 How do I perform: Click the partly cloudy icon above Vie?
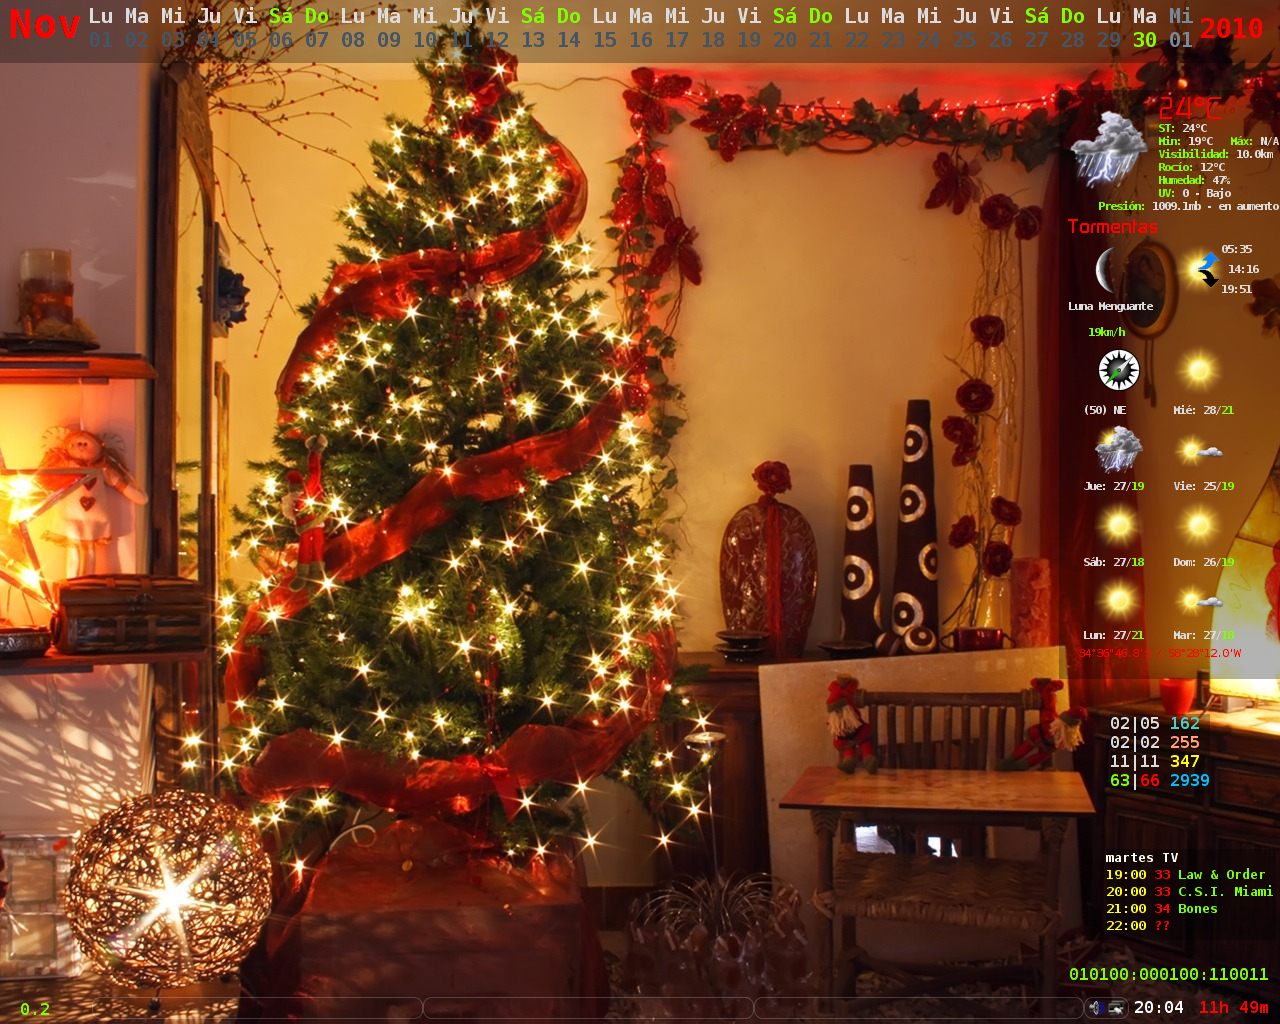coord(1200,450)
